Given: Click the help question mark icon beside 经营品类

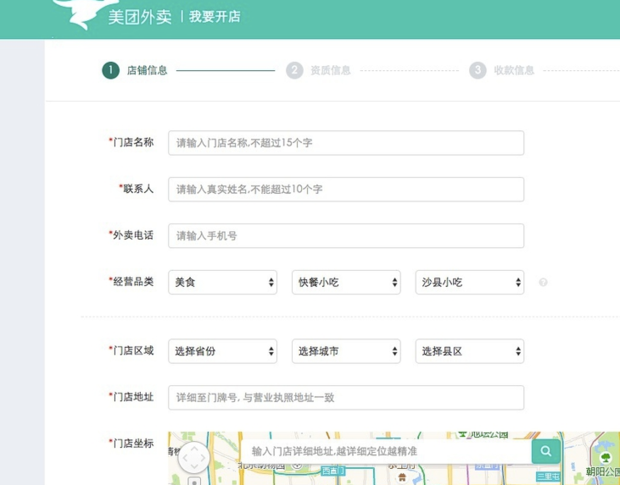Looking at the screenshot, I should pyautogui.click(x=543, y=282).
